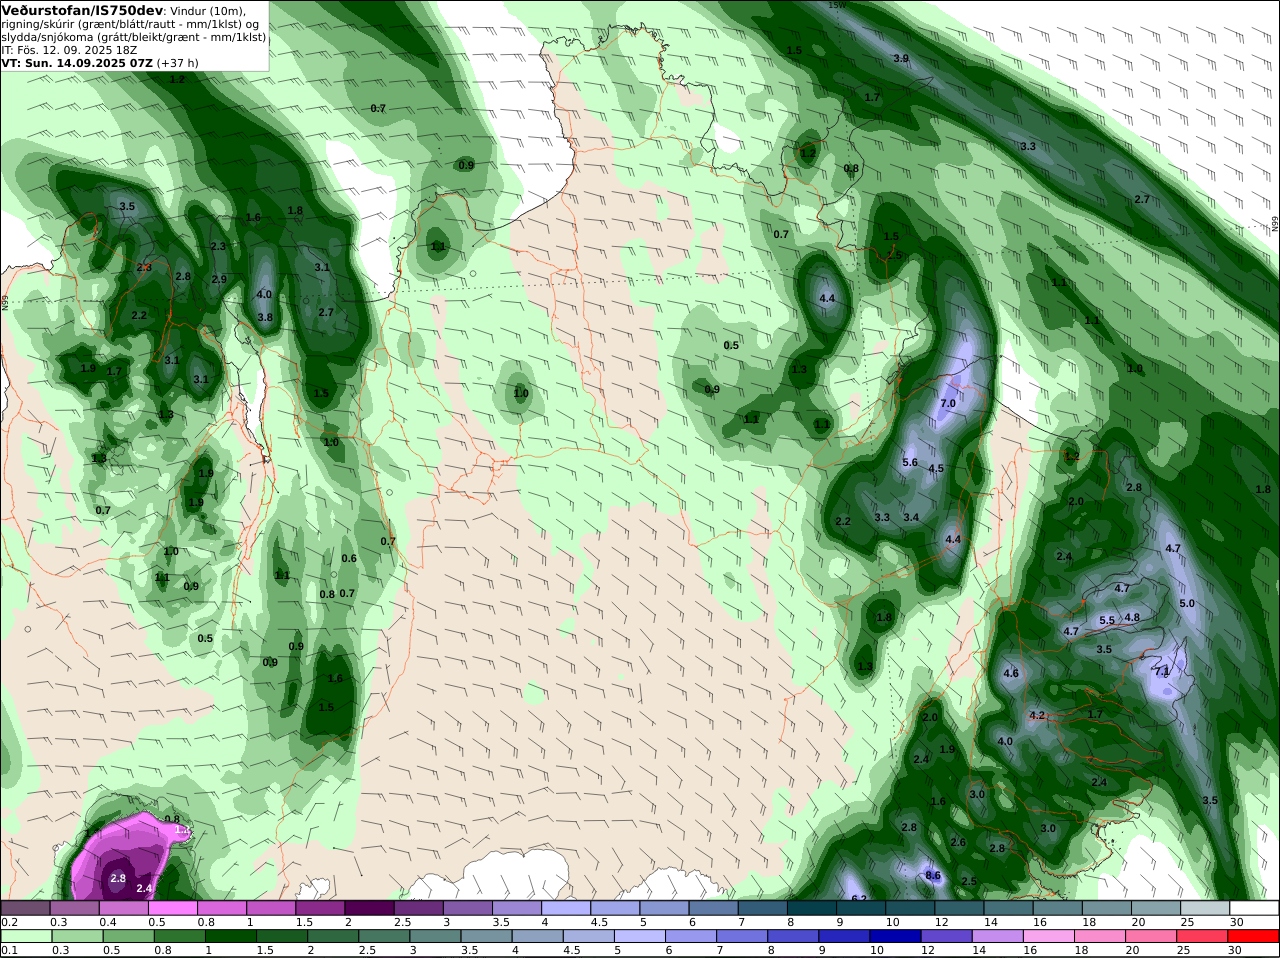Click the '0.6' precipitation value on the map
This screenshot has width=1280, height=958.
(349, 558)
